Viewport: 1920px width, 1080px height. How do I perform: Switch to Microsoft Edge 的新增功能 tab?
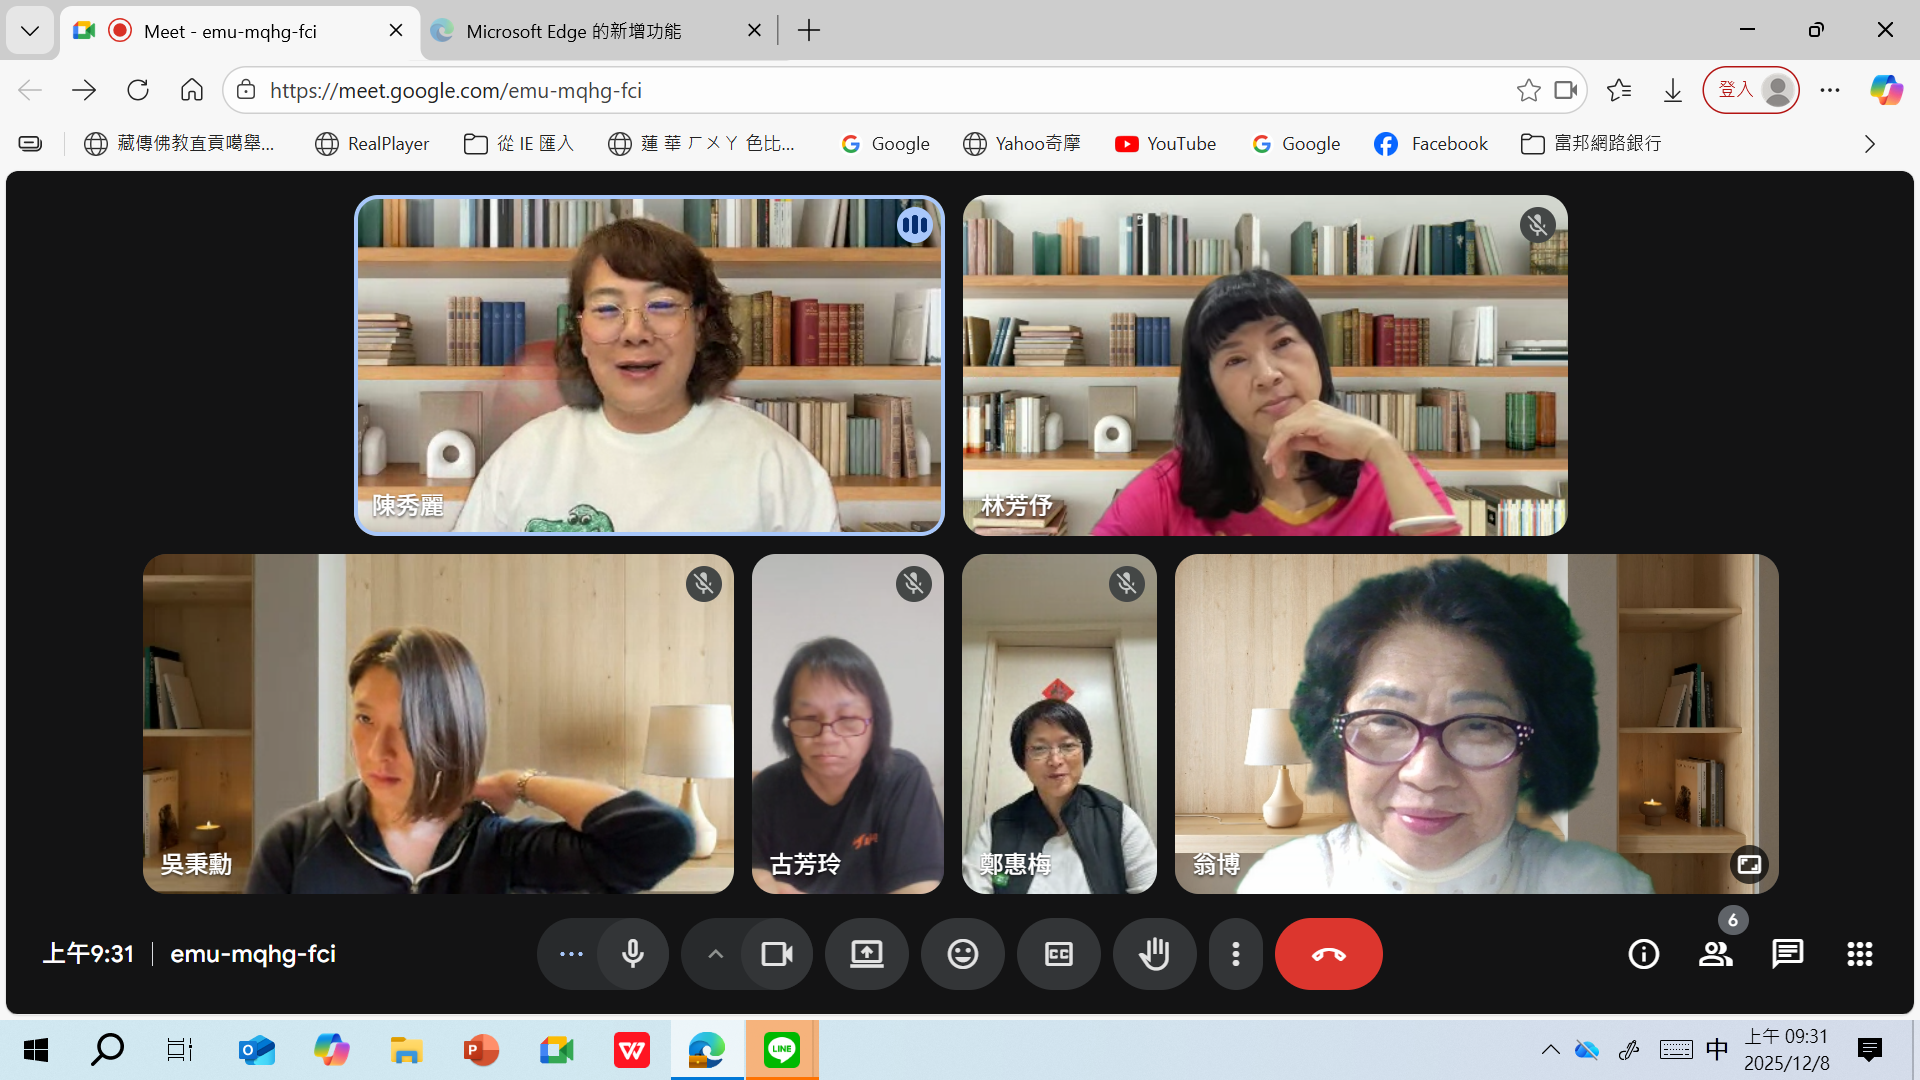point(574,31)
